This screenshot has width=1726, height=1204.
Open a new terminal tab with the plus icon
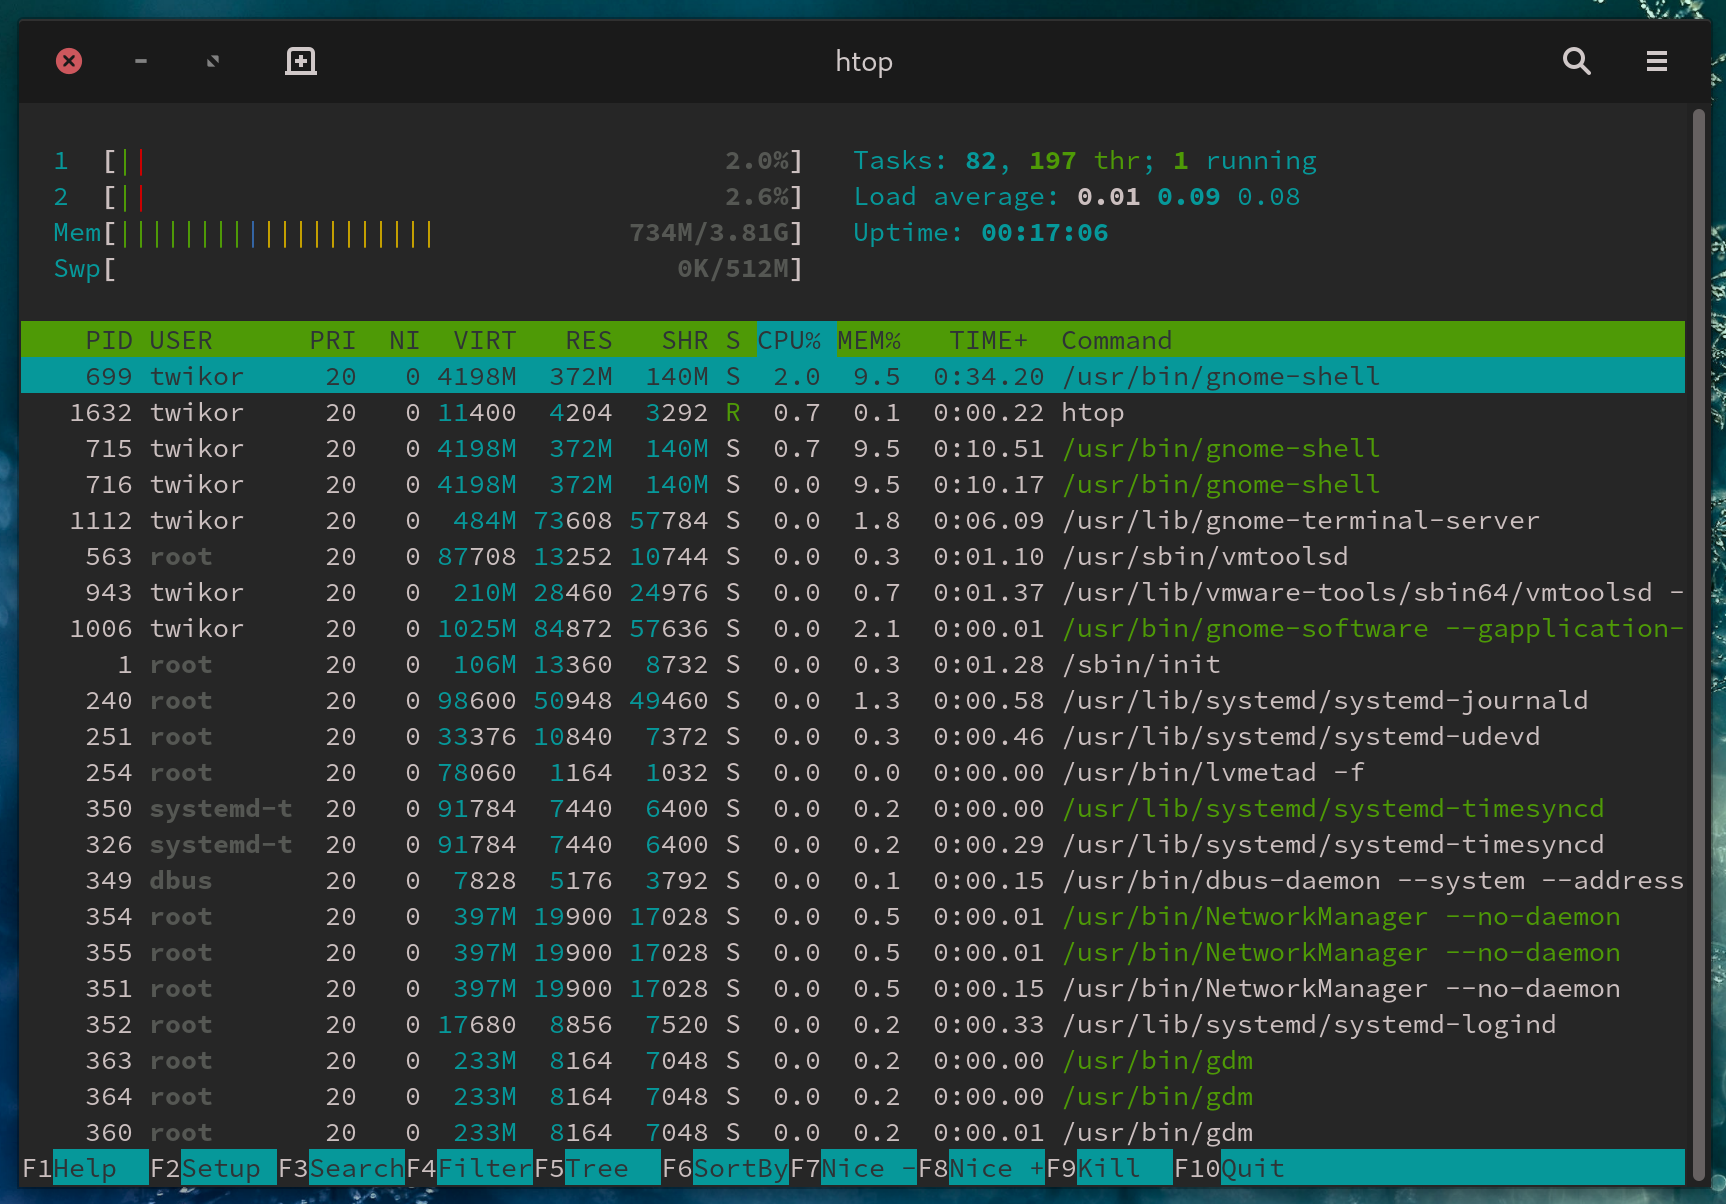pyautogui.click(x=300, y=61)
